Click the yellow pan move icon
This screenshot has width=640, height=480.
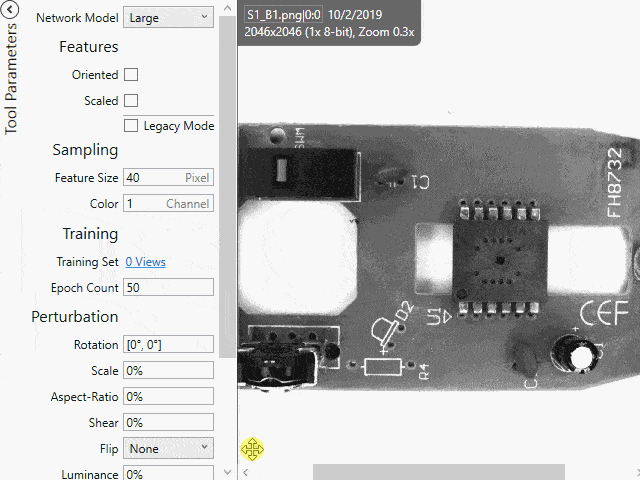(x=252, y=449)
